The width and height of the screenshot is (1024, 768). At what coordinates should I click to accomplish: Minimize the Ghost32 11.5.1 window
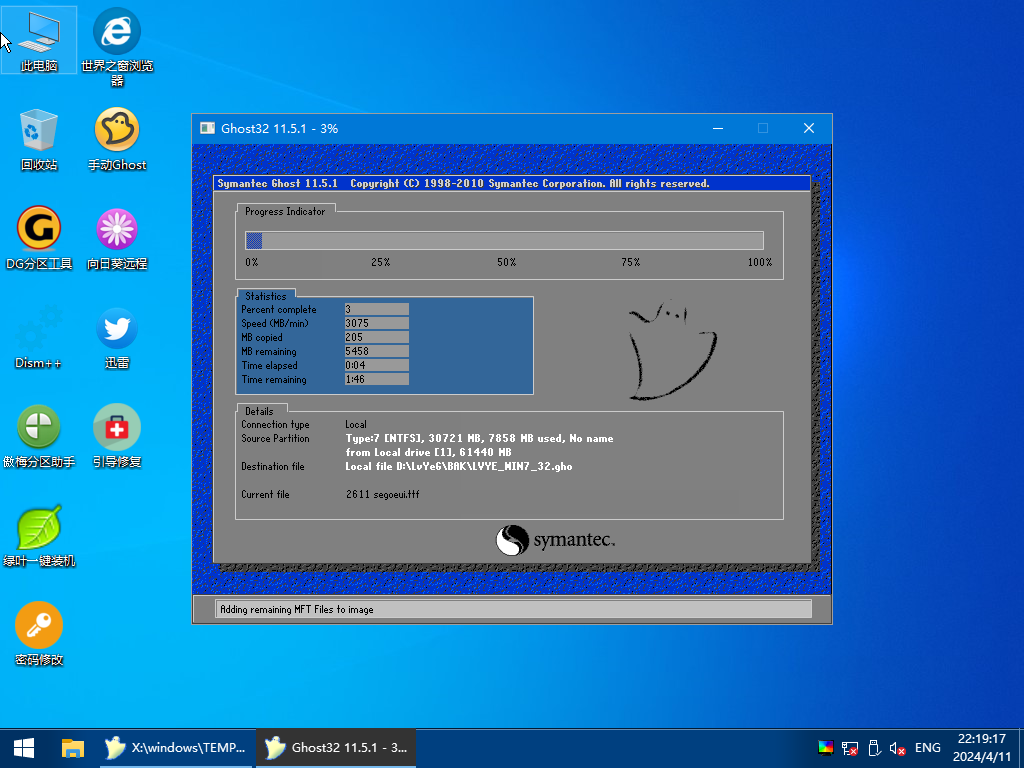pyautogui.click(x=718, y=128)
